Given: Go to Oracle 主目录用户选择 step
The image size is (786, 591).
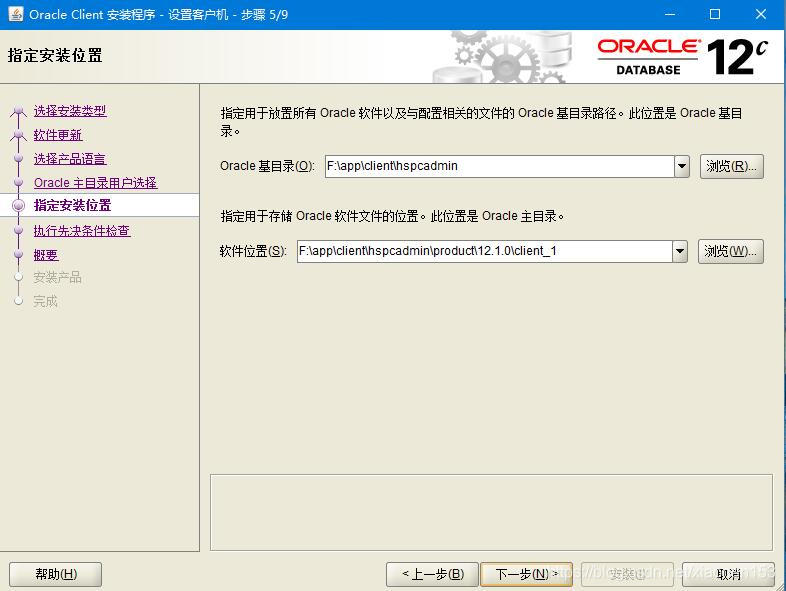Looking at the screenshot, I should click(95, 183).
